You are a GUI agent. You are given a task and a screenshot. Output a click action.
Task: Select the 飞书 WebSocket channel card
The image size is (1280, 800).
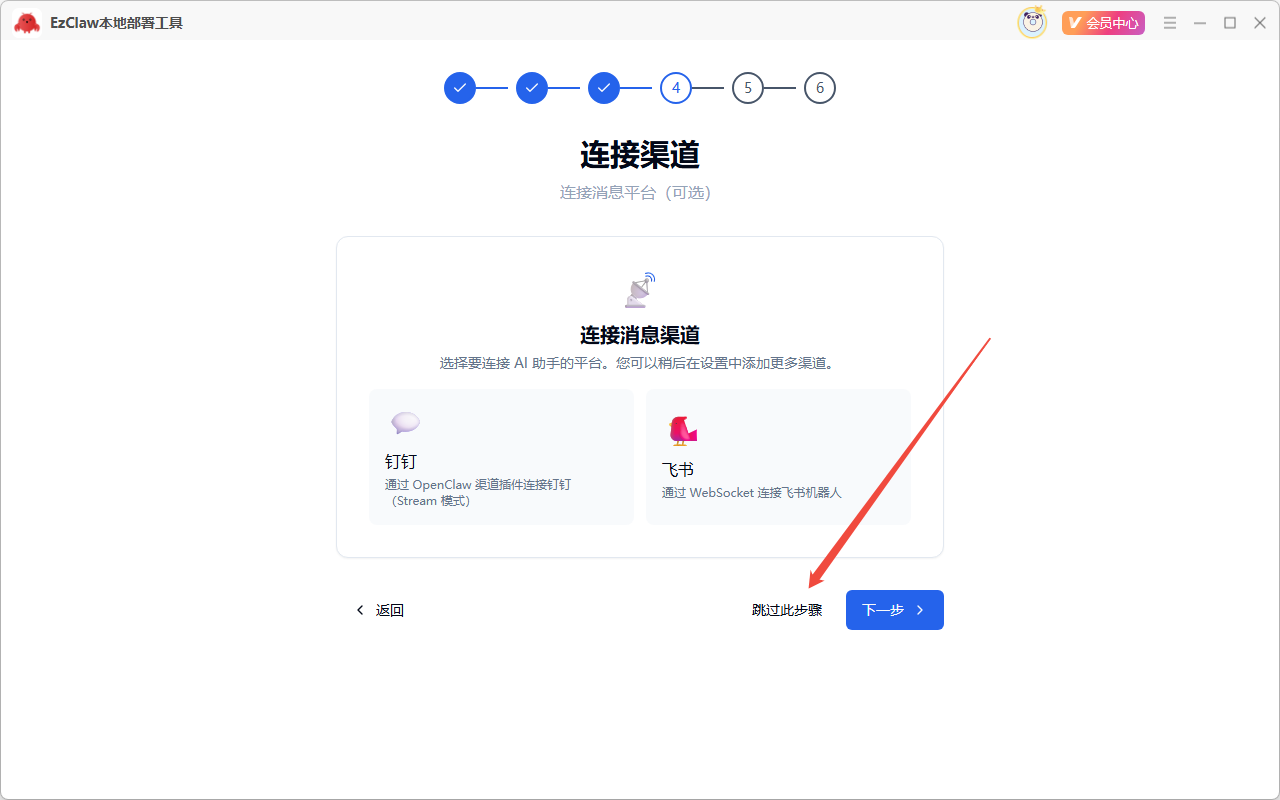click(779, 457)
